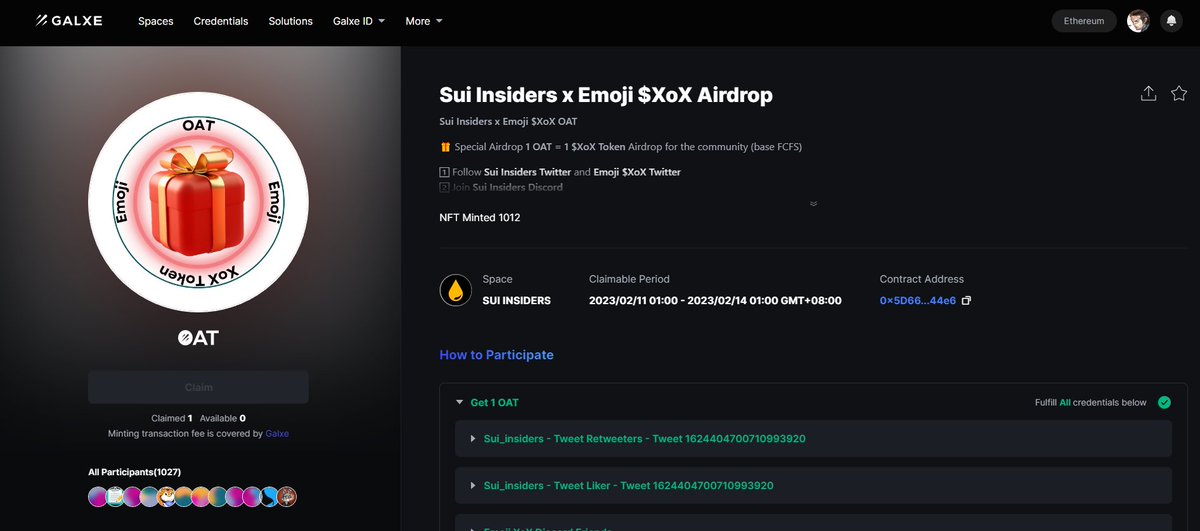Expand campaign description chevron
Viewport: 1200px width, 531px height.
[x=813, y=203]
